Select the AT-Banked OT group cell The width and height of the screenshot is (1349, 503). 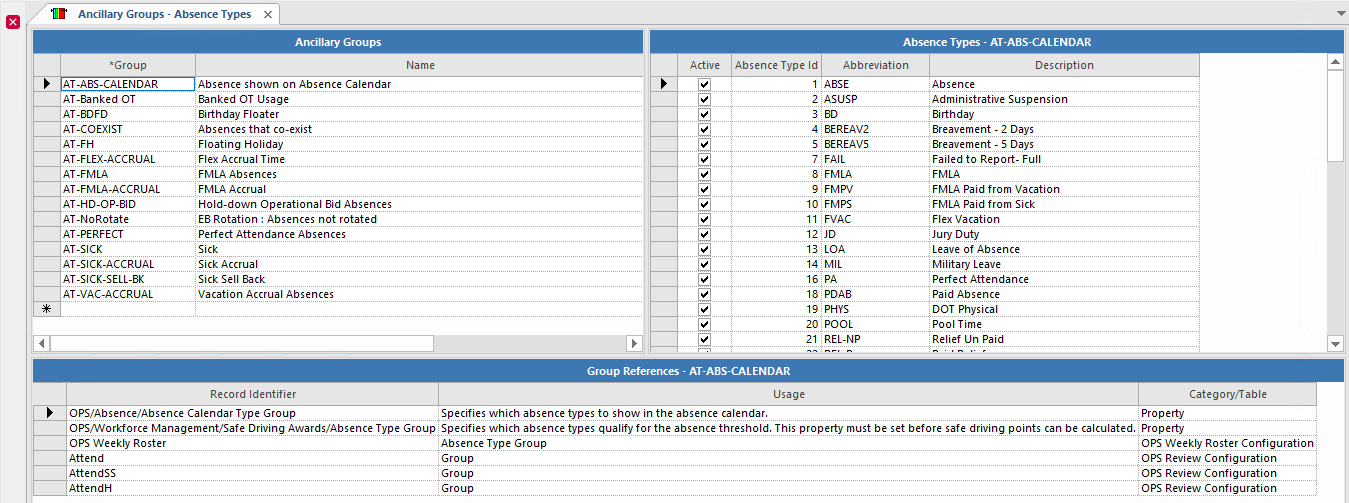(x=128, y=99)
